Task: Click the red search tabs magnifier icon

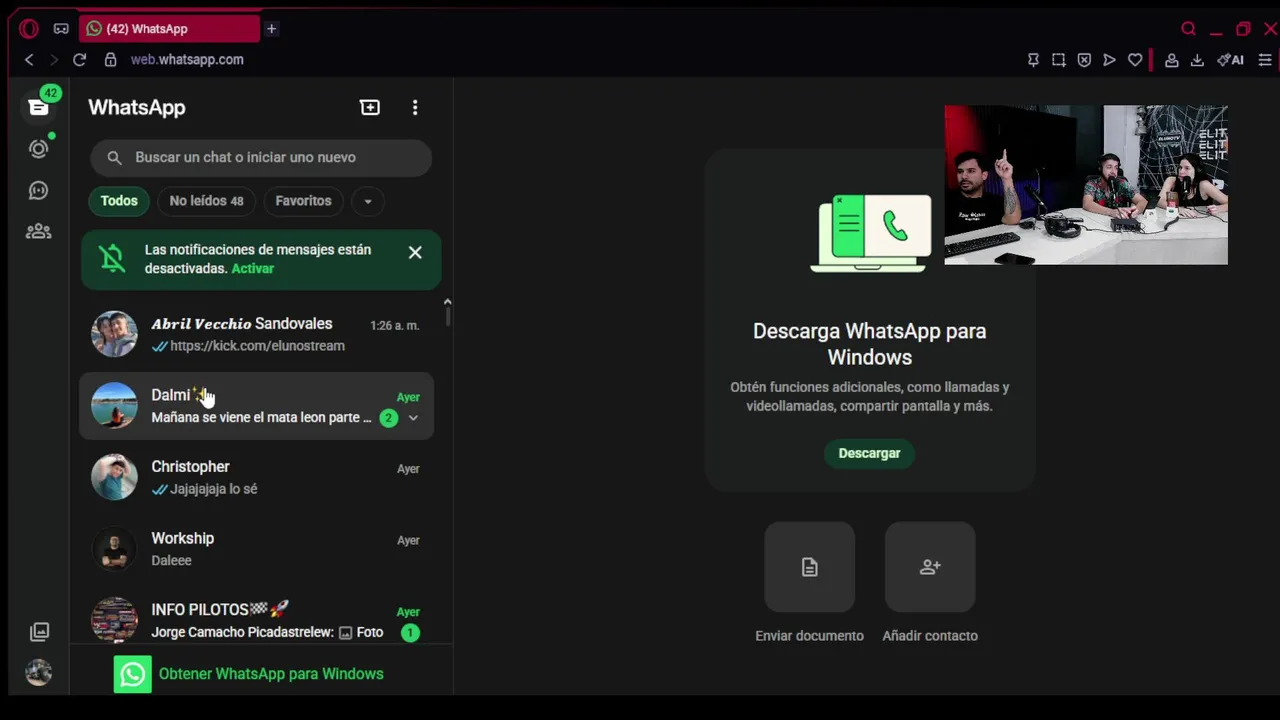Action: tap(1188, 29)
